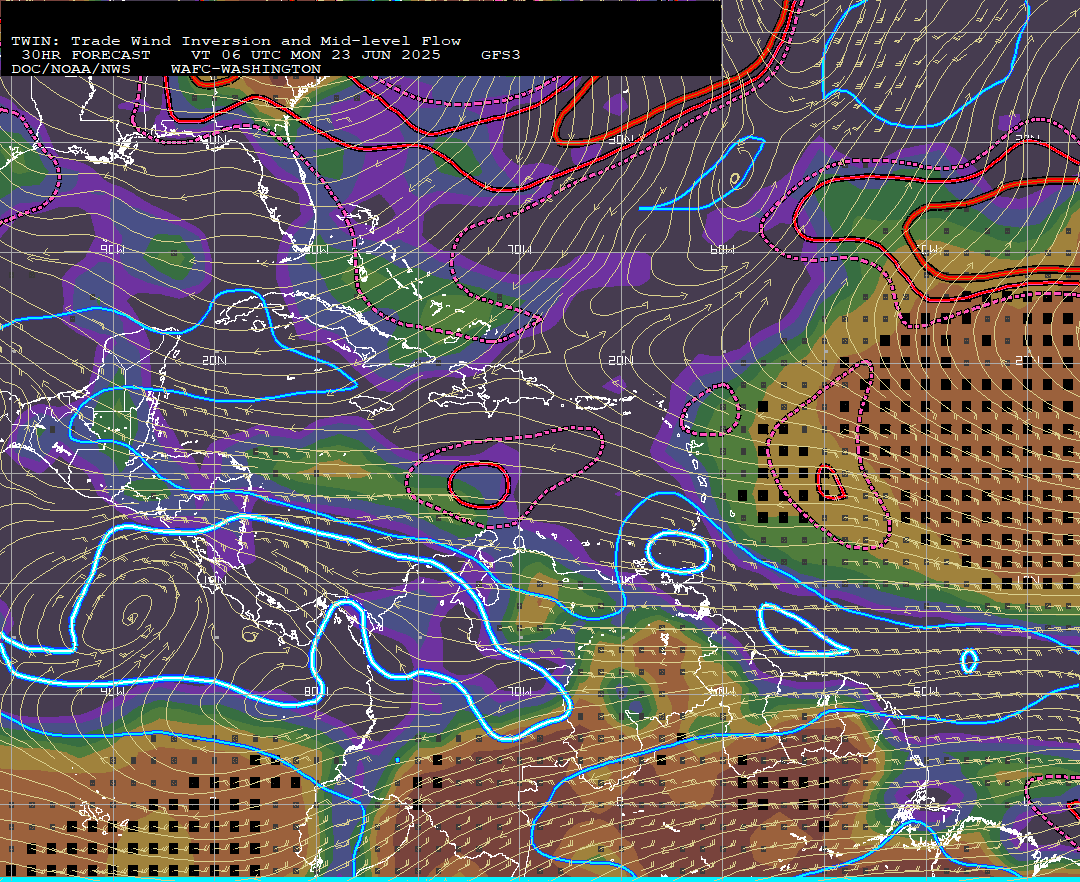Click the 50W label off the Brazilian coast
Image resolution: width=1080 pixels, height=882 pixels.
pyautogui.click(x=925, y=691)
